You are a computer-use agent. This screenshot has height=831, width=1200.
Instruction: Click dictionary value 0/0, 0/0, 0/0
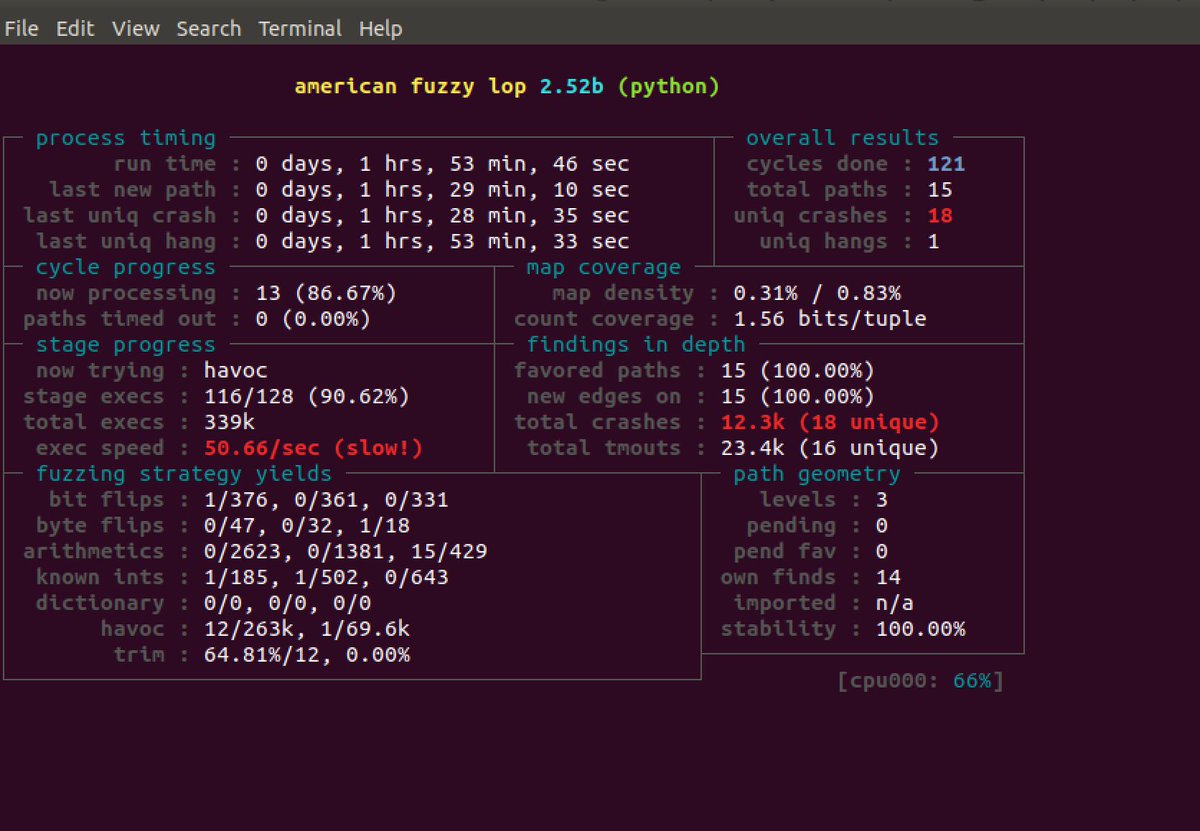coord(287,604)
